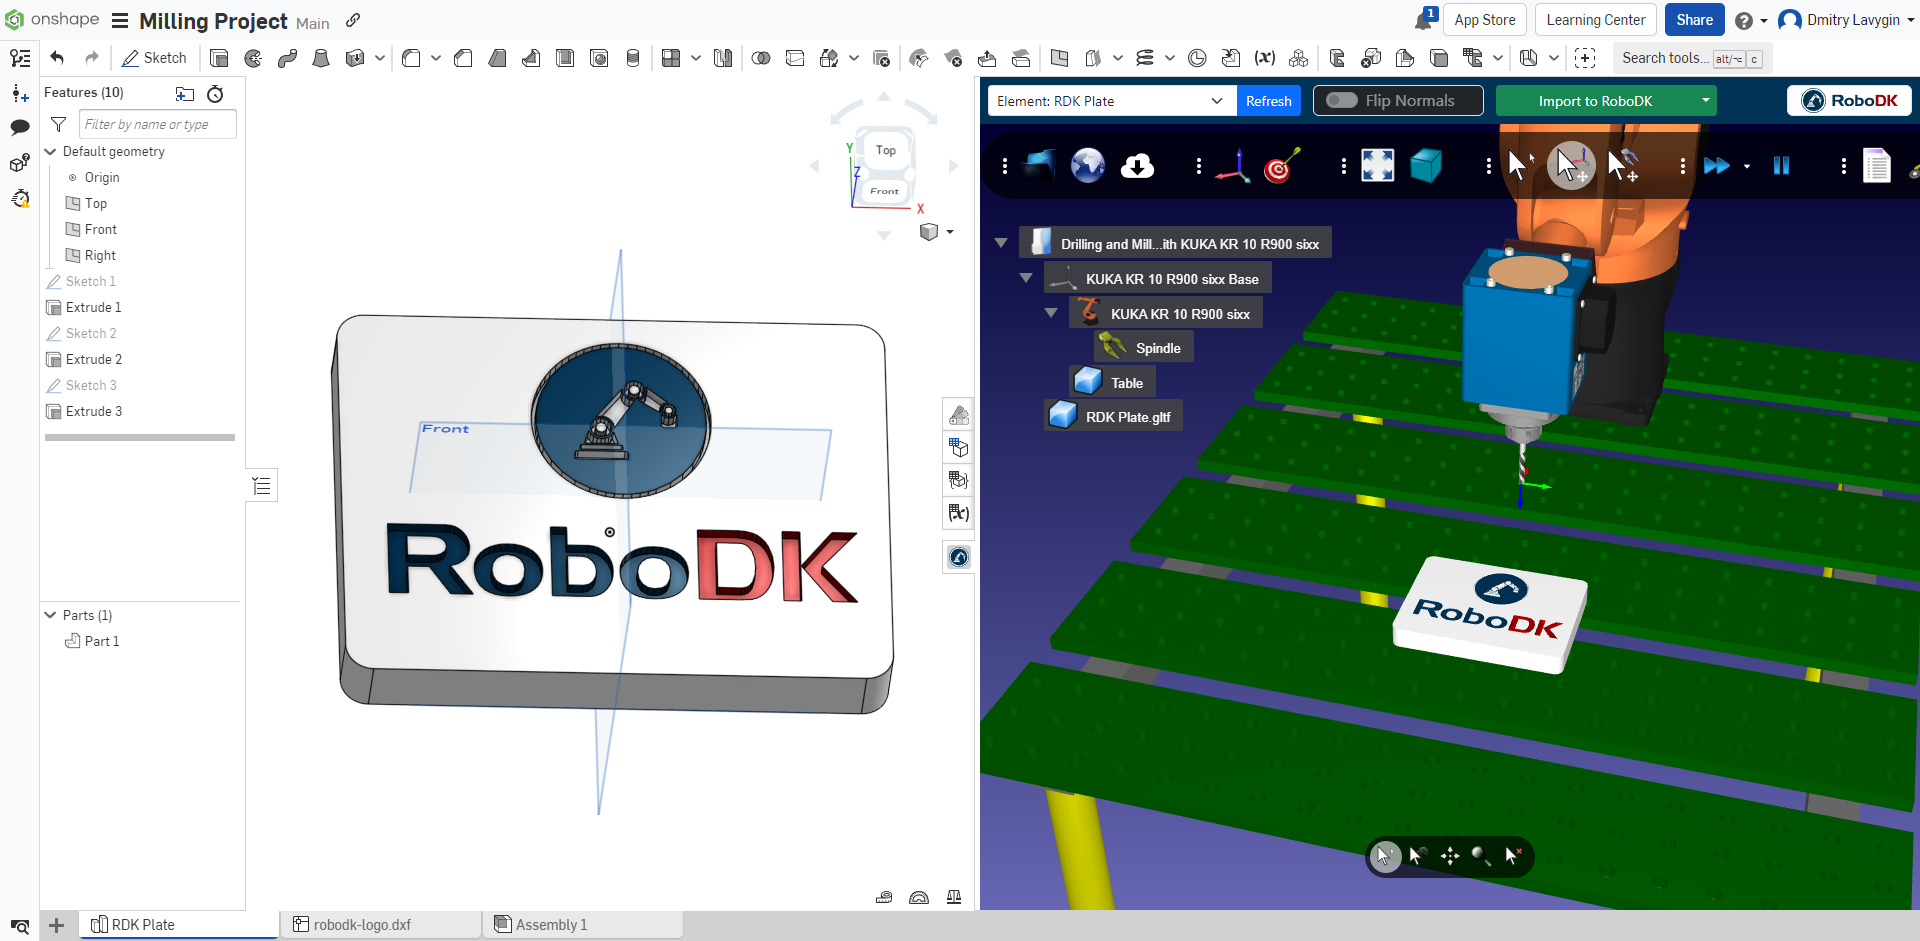Toggle the filter icon in Features panel
Screen dimensions: 1920x941
pos(58,124)
